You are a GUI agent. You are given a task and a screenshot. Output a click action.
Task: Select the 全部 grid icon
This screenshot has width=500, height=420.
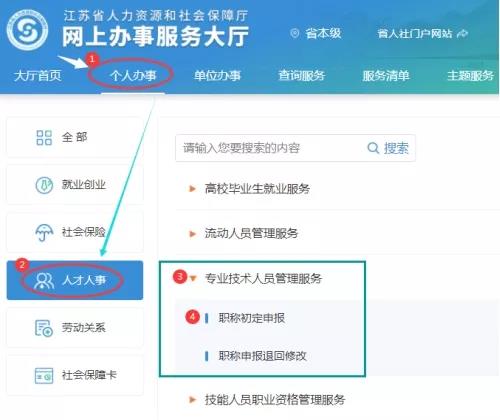click(44, 137)
